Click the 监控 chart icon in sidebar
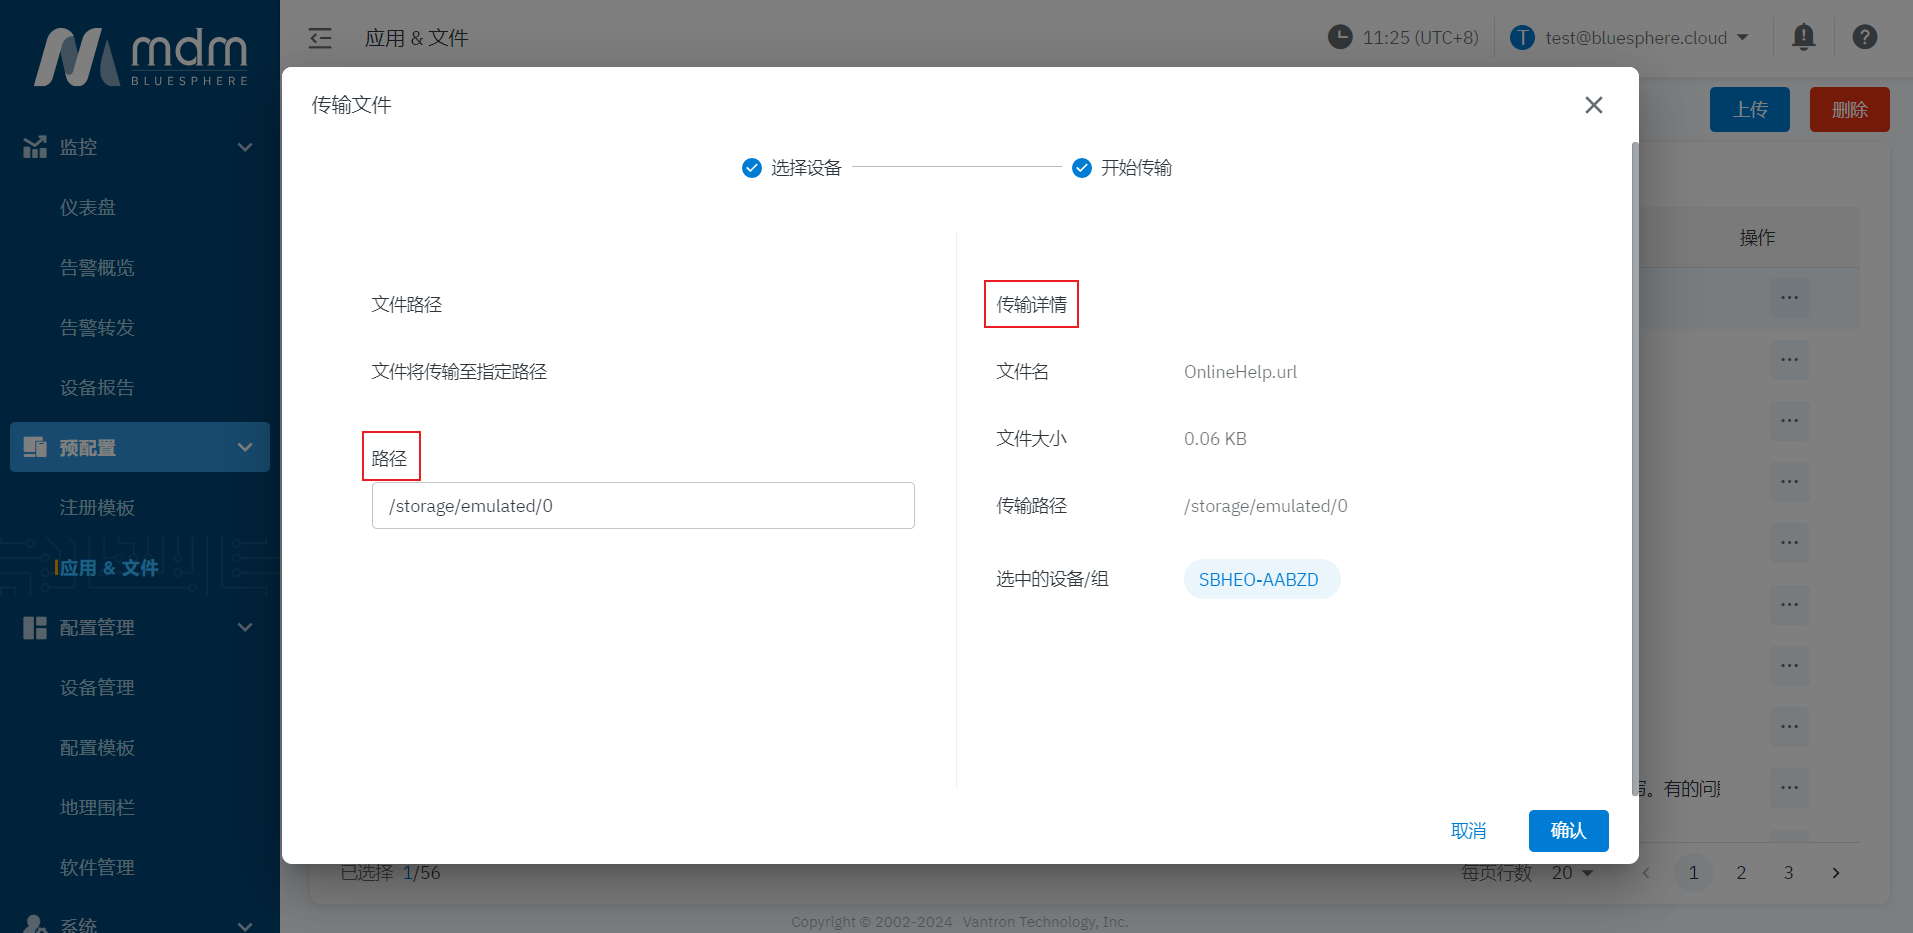This screenshot has height=933, width=1913. [x=35, y=147]
